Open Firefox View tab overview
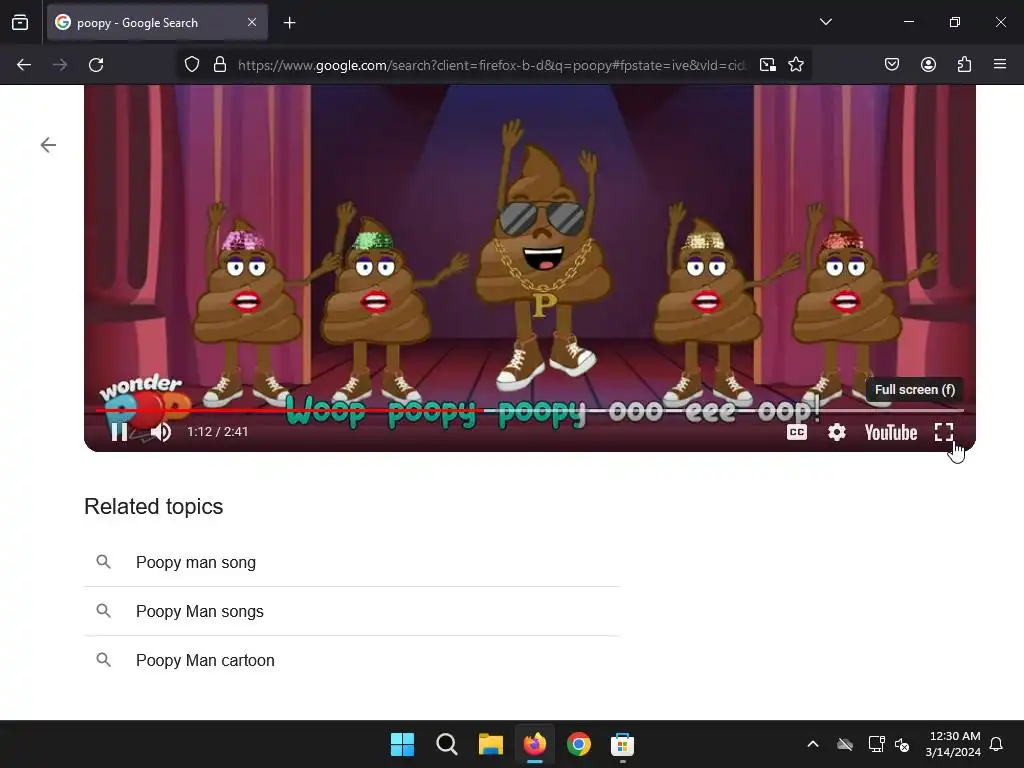Viewport: 1024px width, 768px height. point(20,23)
